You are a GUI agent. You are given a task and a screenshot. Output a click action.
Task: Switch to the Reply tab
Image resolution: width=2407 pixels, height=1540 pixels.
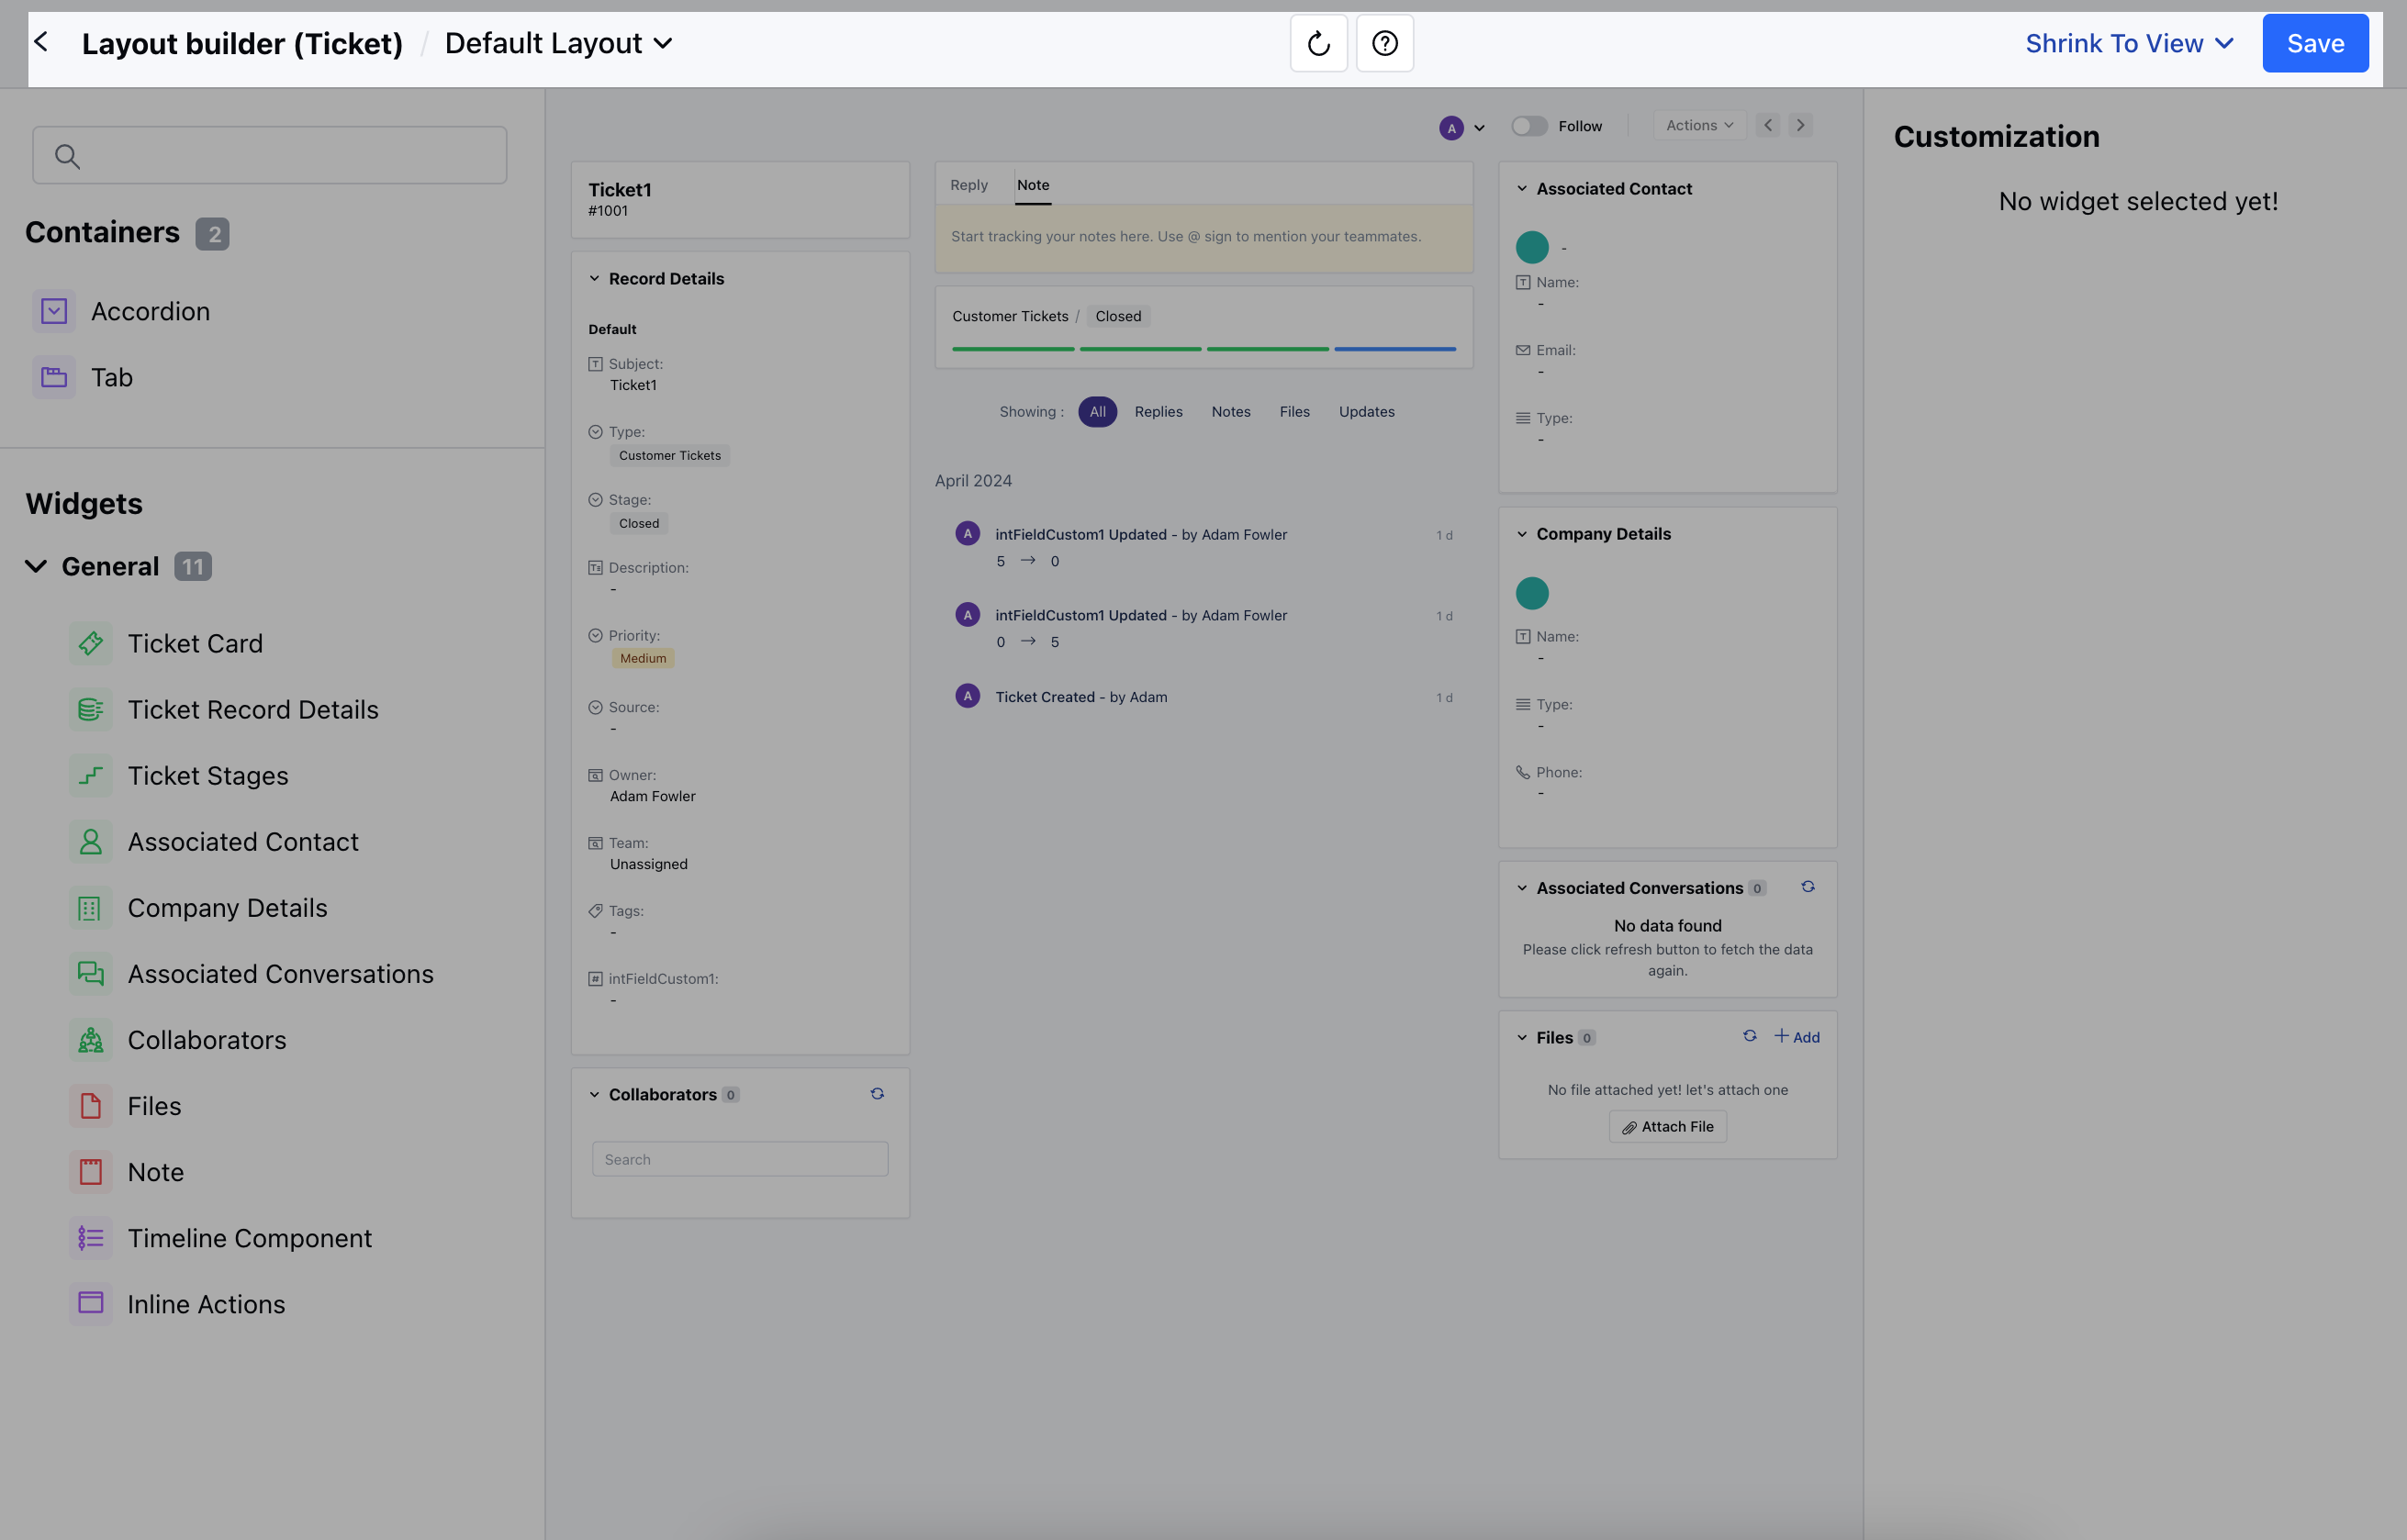click(x=968, y=184)
